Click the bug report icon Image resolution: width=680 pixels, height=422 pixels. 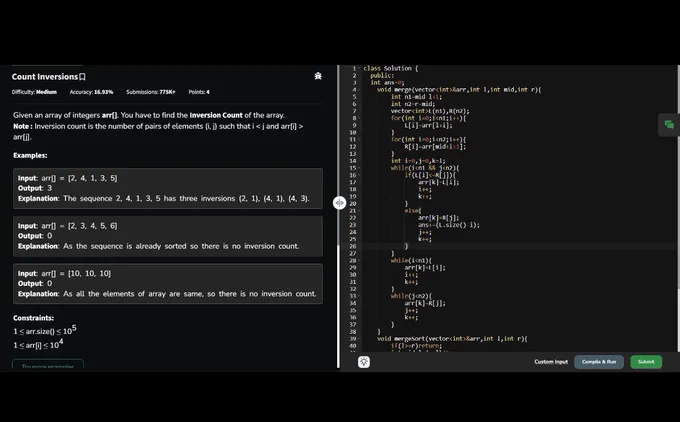[318, 76]
